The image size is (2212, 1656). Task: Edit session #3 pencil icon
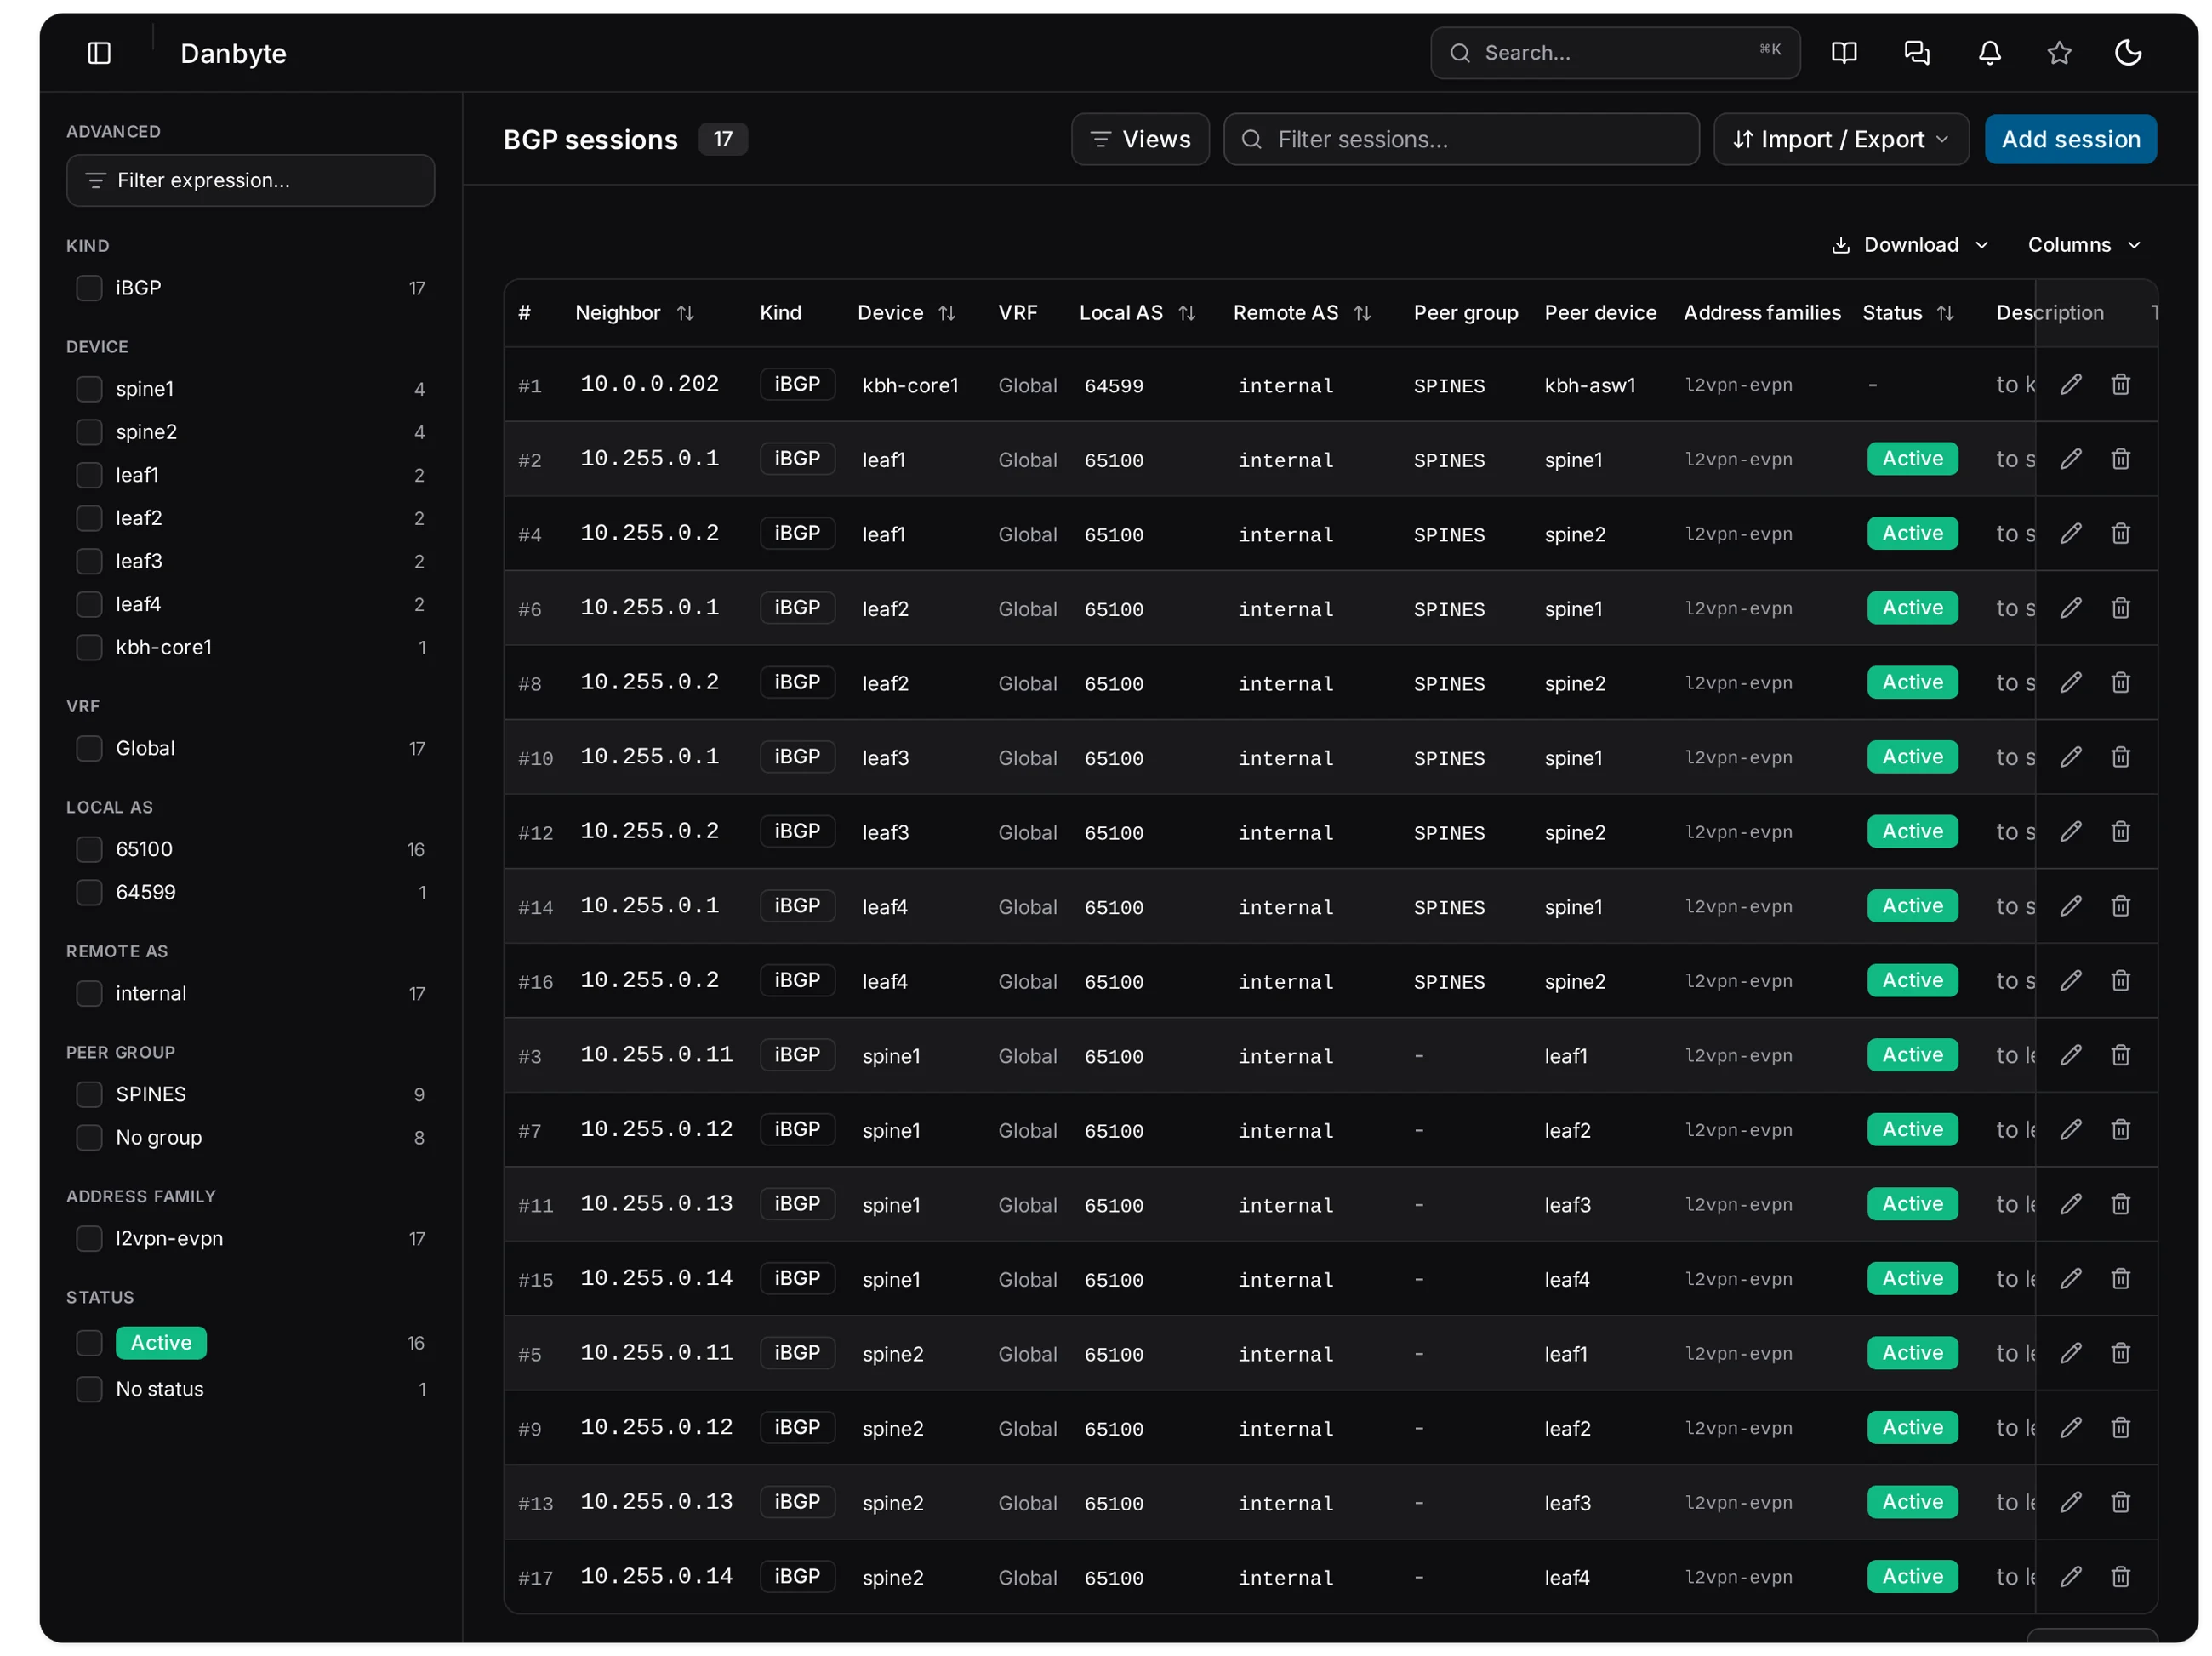(x=2070, y=1055)
